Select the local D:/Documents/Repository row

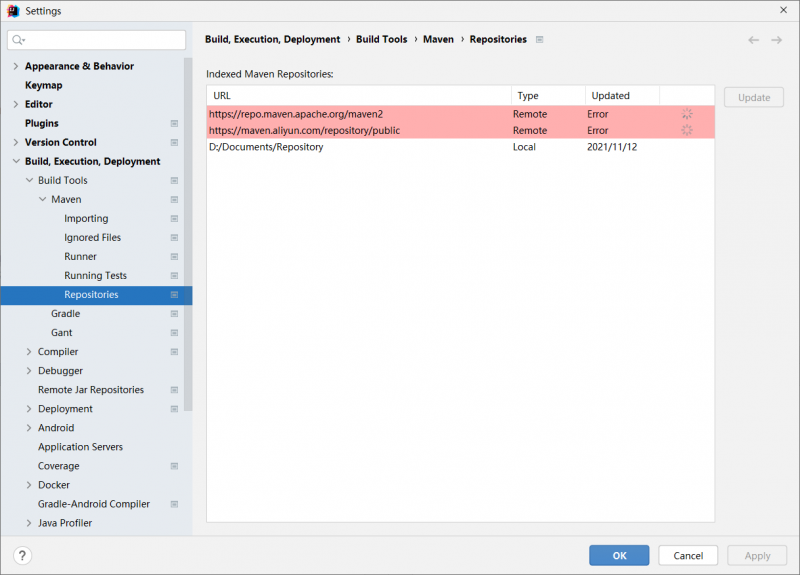pos(265,147)
